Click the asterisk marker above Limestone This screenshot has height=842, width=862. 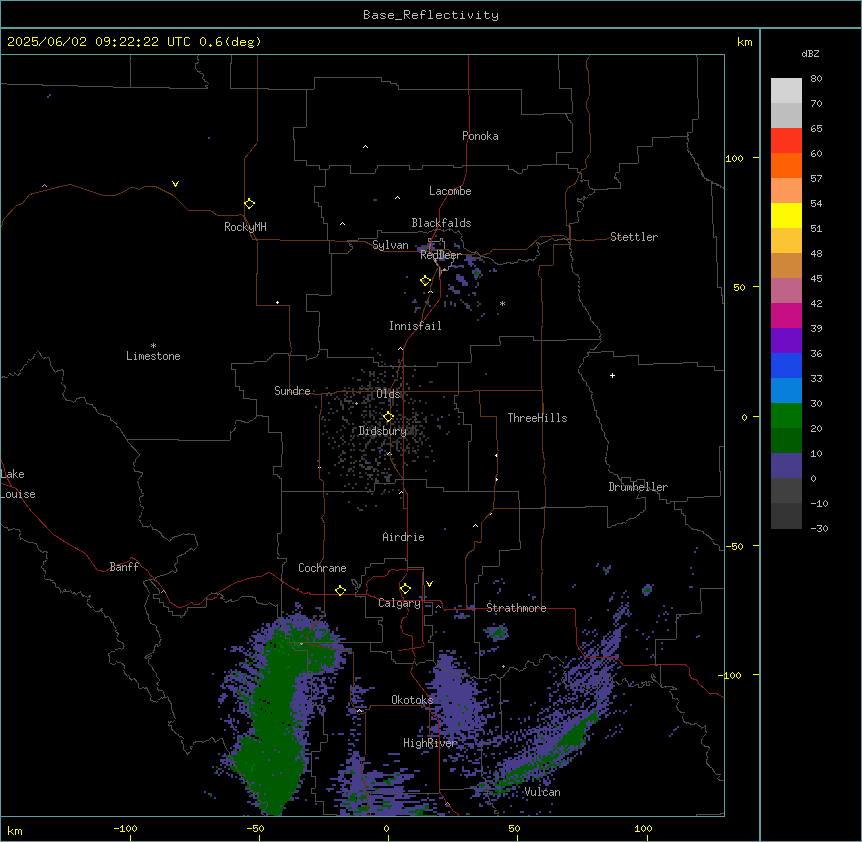click(153, 346)
